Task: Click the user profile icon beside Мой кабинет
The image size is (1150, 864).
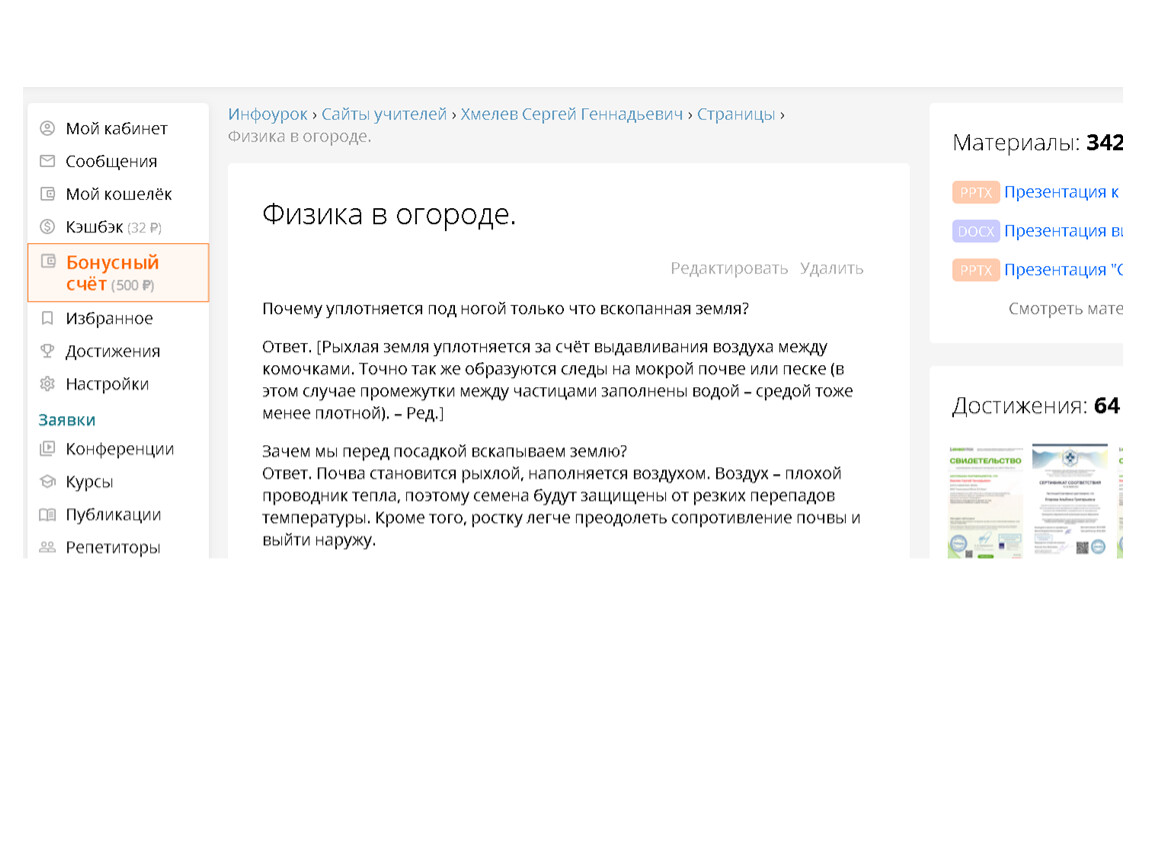Action: tap(47, 128)
